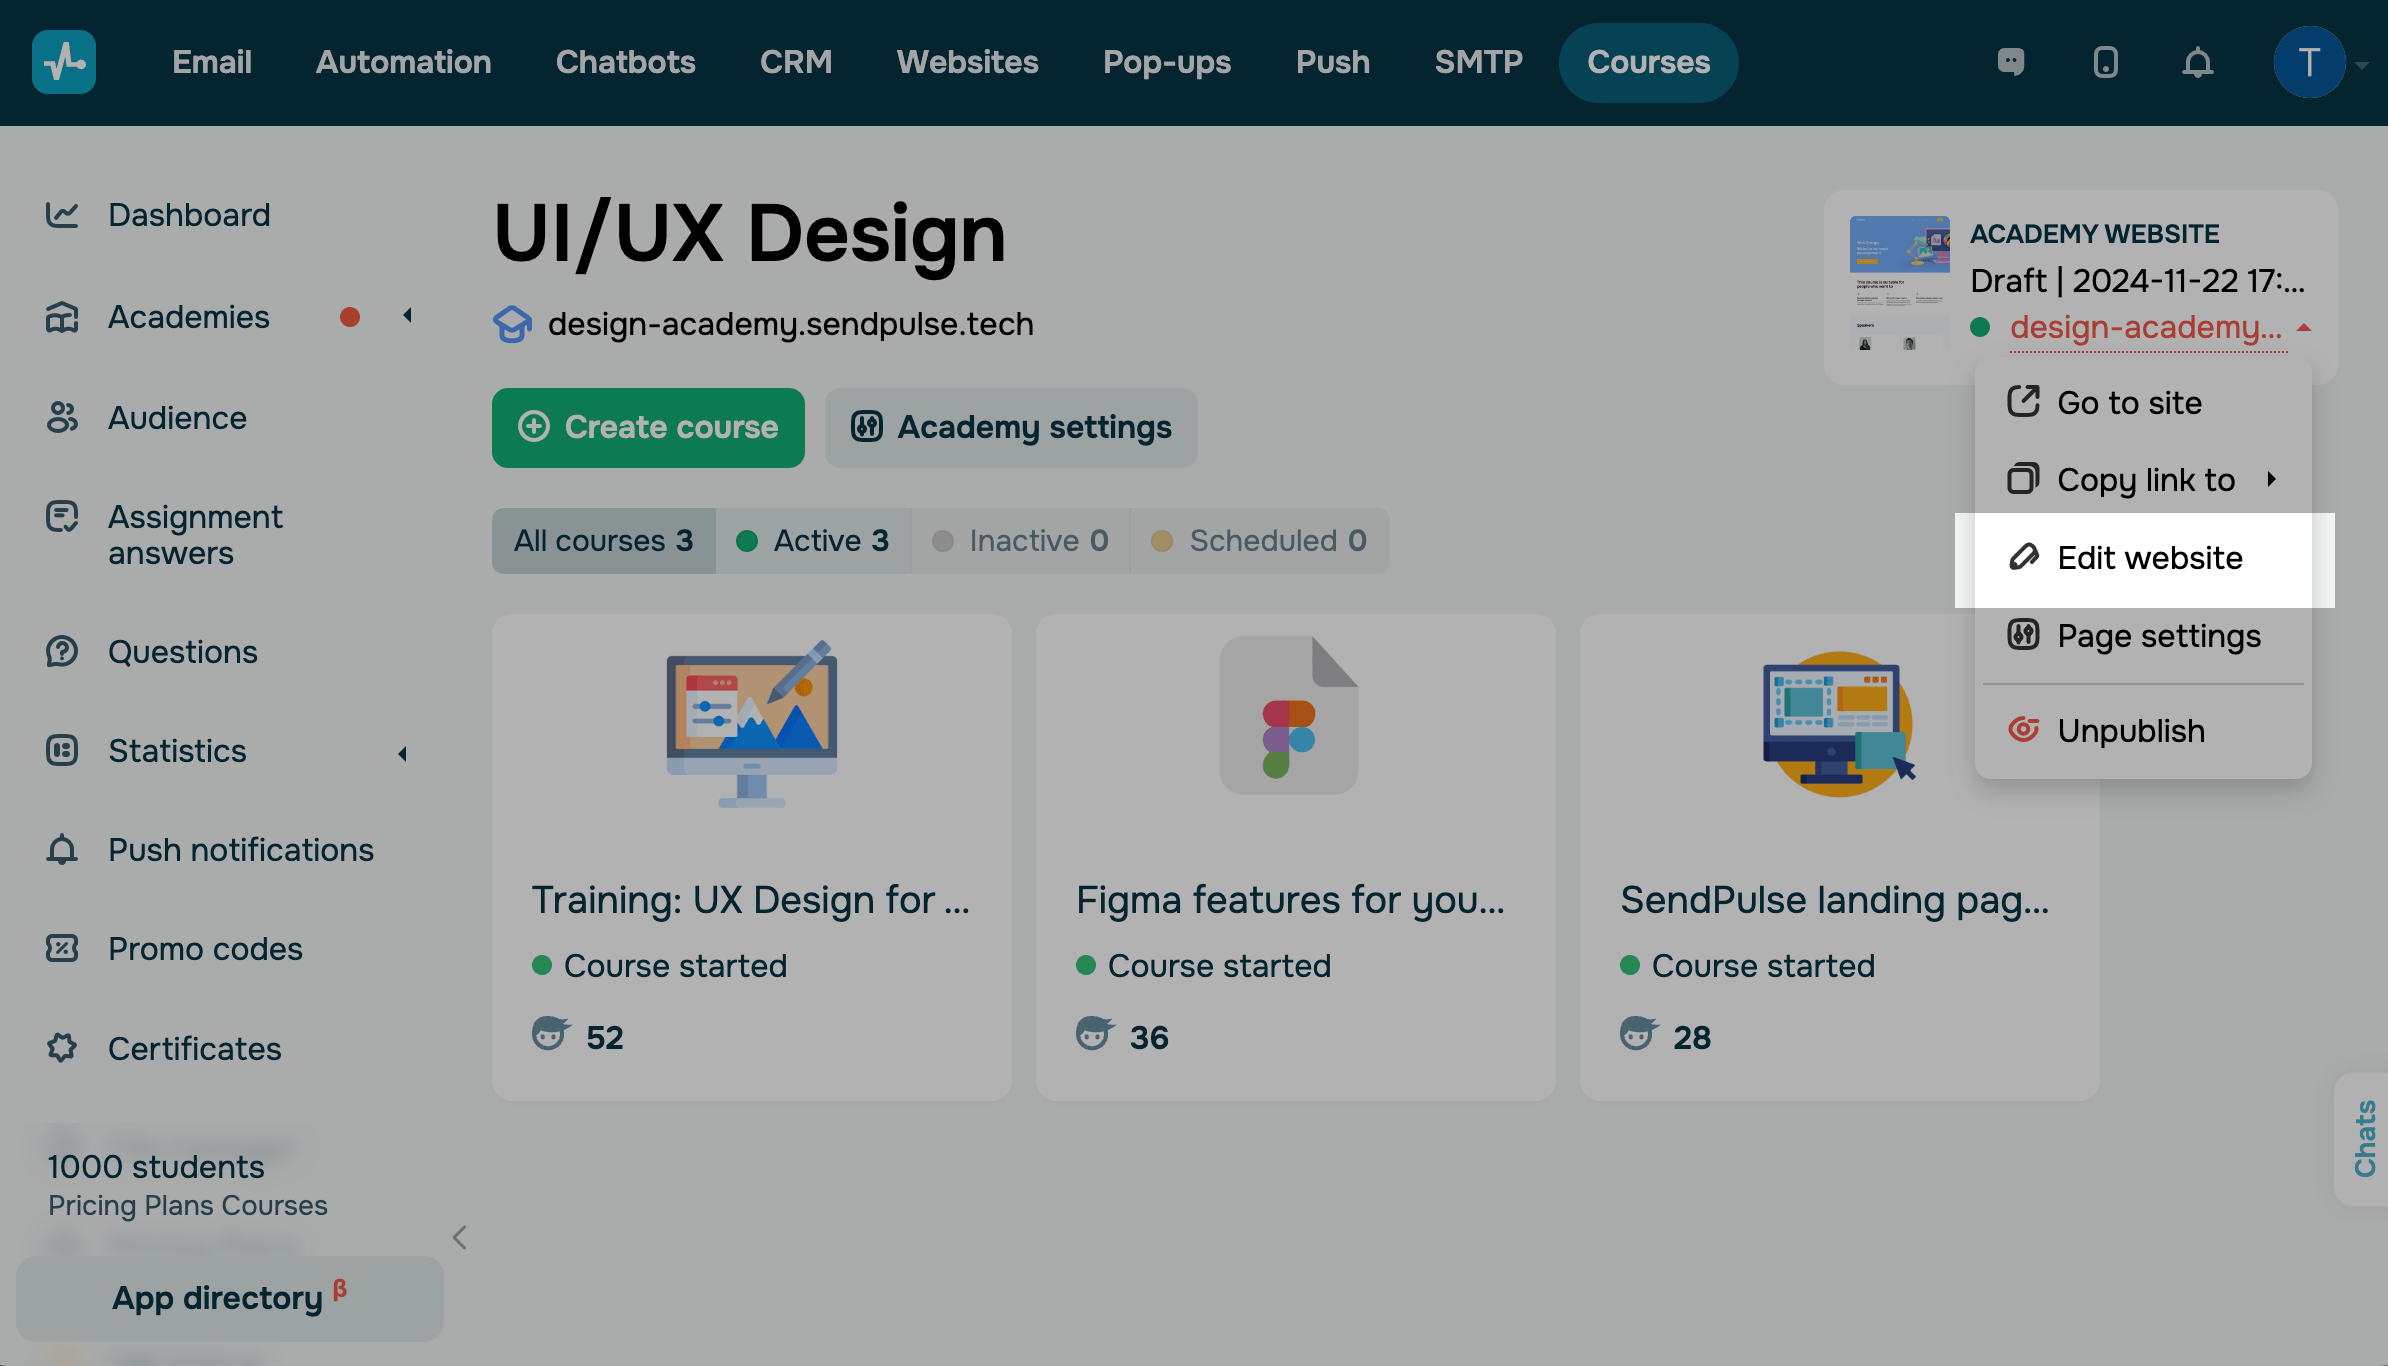Click the SendPulse logo icon
2388x1366 pixels.
coord(64,62)
